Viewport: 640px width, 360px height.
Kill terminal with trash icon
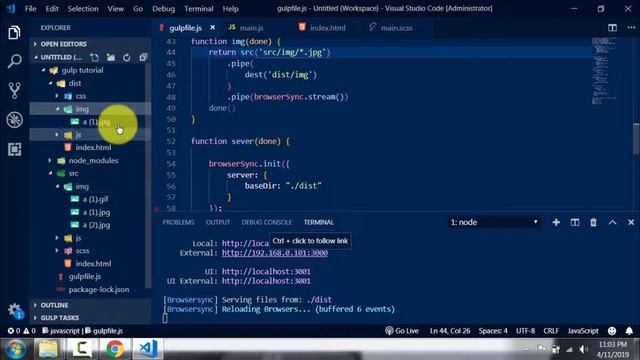(593, 222)
